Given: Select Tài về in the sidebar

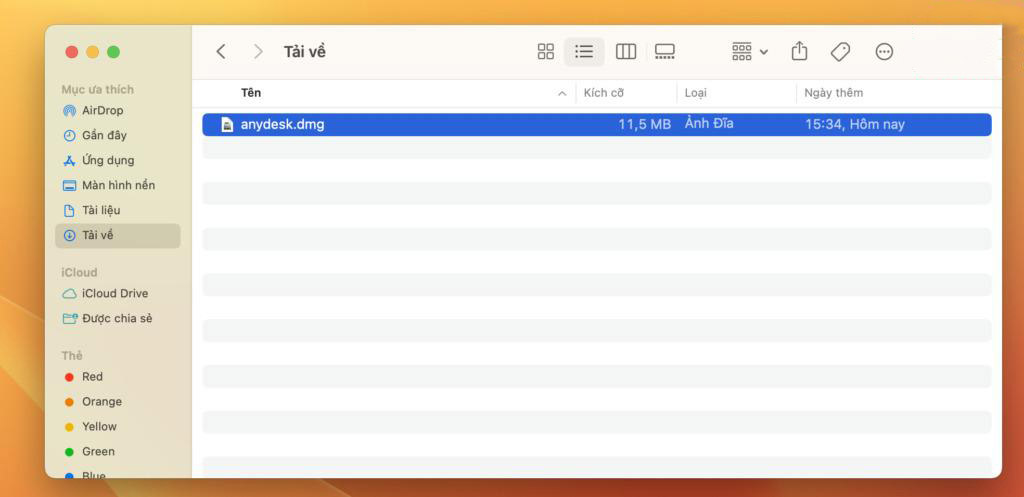Looking at the screenshot, I should tap(118, 235).
